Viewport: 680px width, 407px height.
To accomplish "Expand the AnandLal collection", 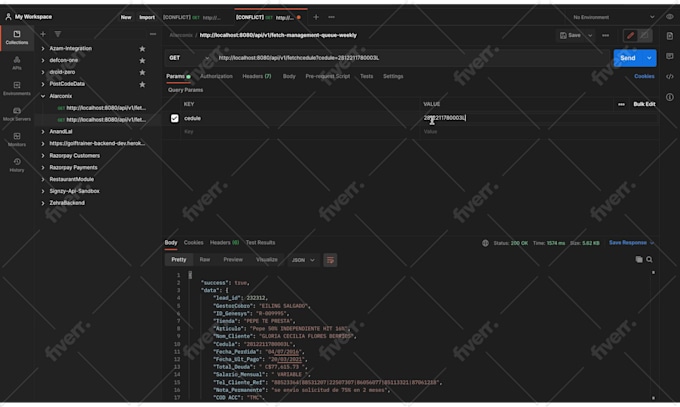I will (43, 131).
